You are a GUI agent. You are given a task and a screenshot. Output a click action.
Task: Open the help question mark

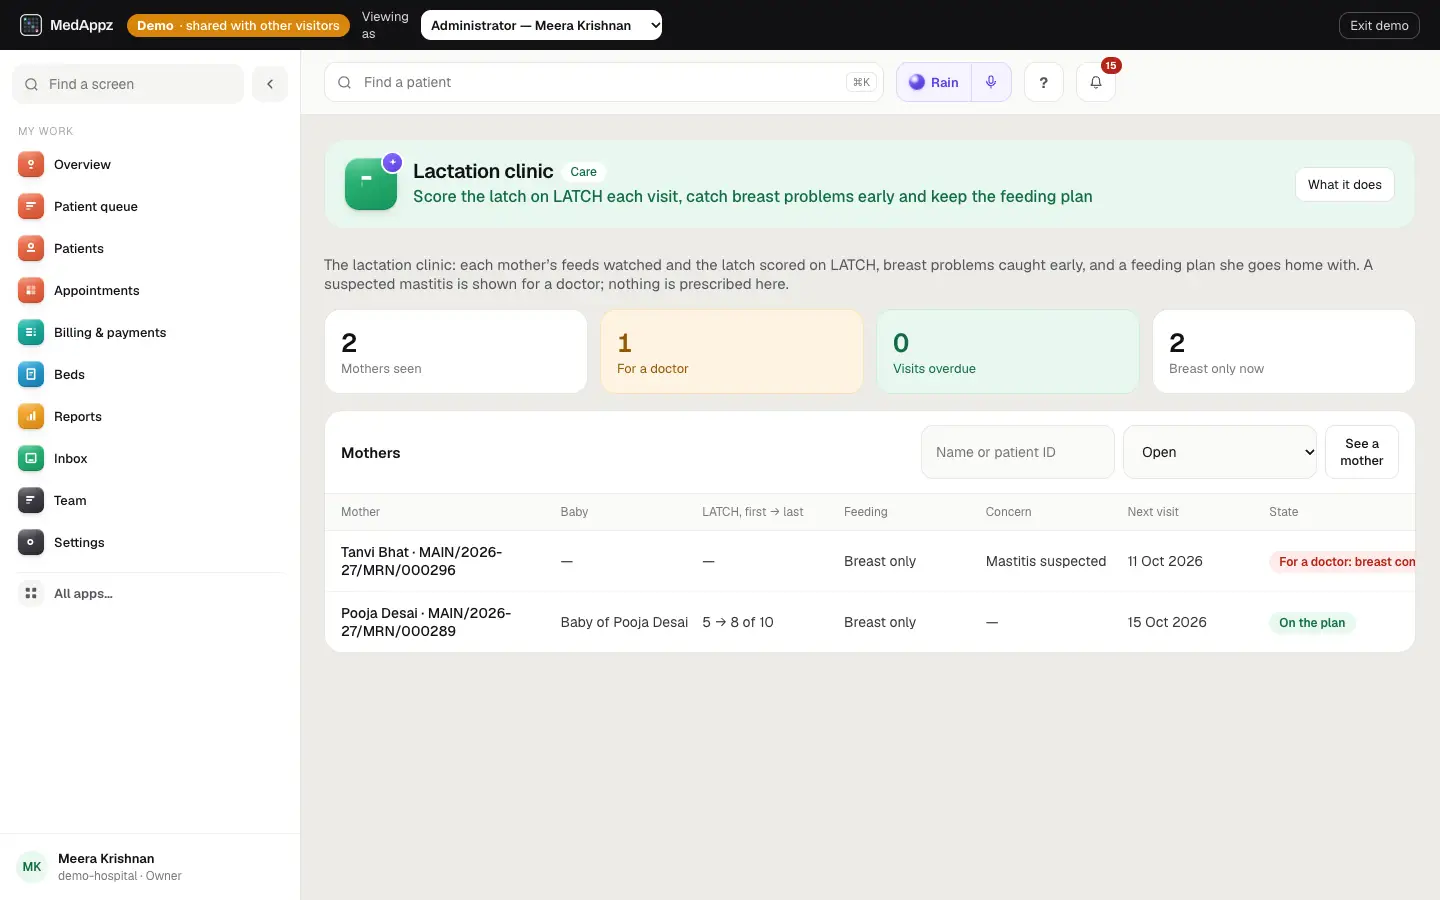[x=1044, y=82]
